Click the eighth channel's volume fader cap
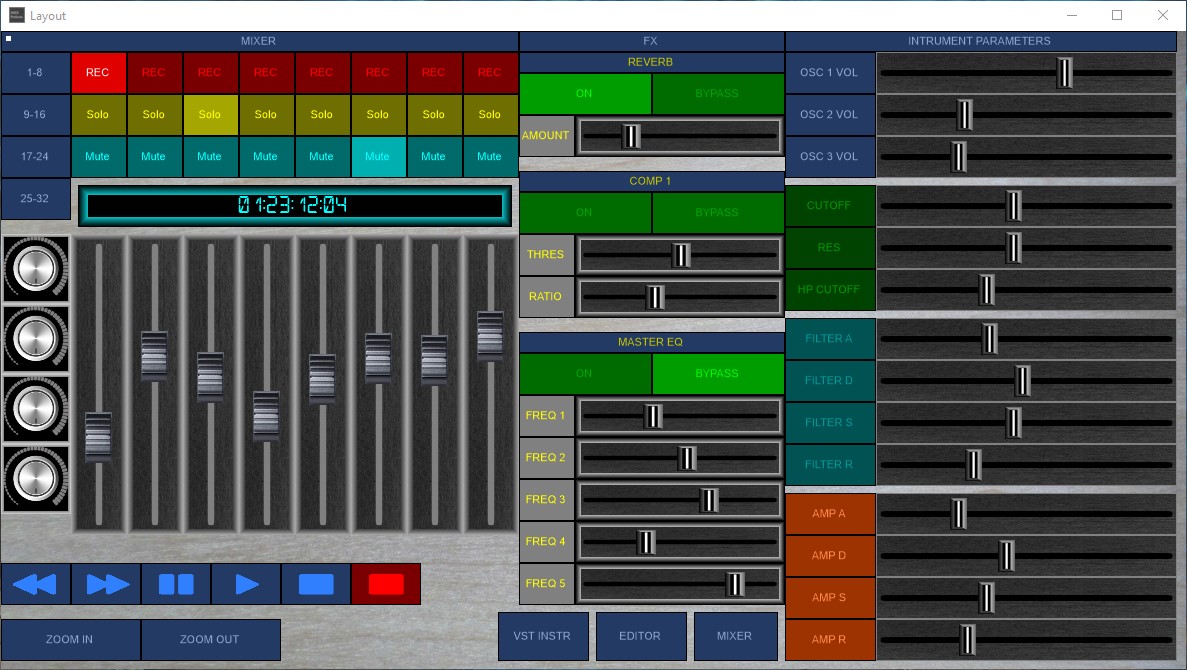Screen dimensions: 1187x670 [x=491, y=334]
